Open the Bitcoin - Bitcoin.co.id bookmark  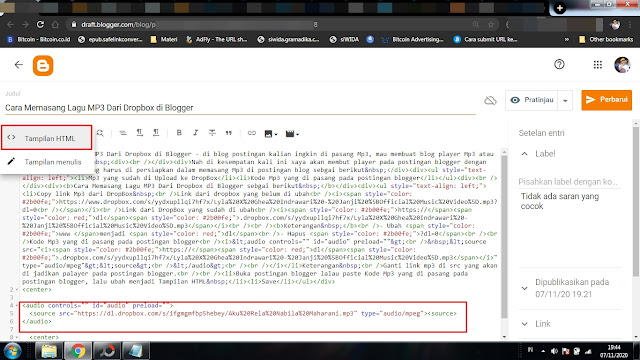tap(39, 40)
